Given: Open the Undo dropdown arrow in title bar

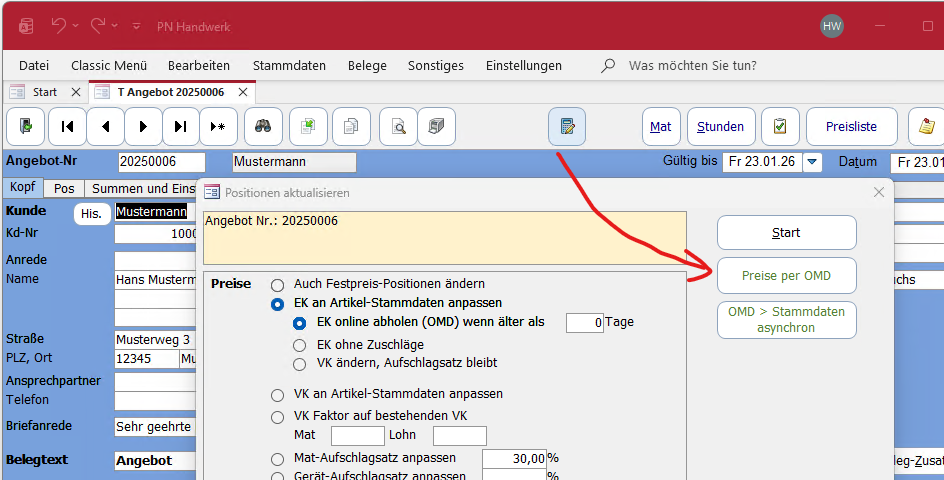Looking at the screenshot, I should (85, 25).
